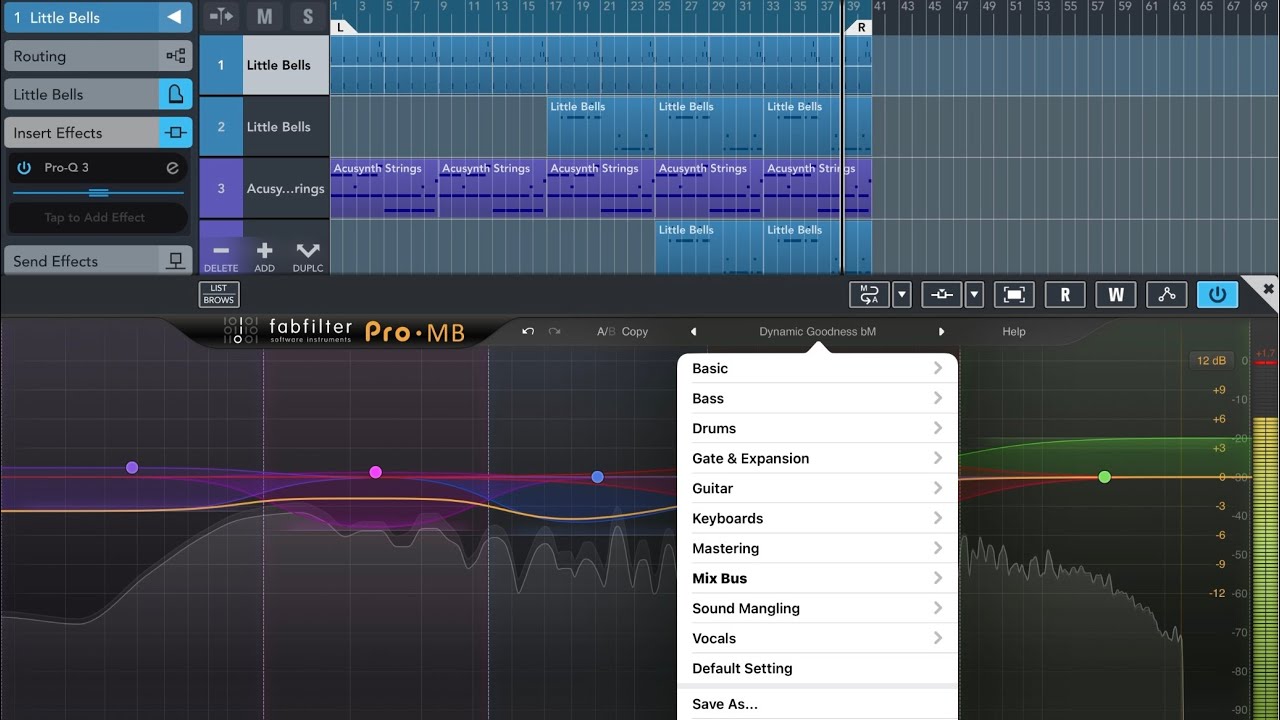1280x720 pixels.
Task: Toggle the A/B comparison state
Action: 607,331
